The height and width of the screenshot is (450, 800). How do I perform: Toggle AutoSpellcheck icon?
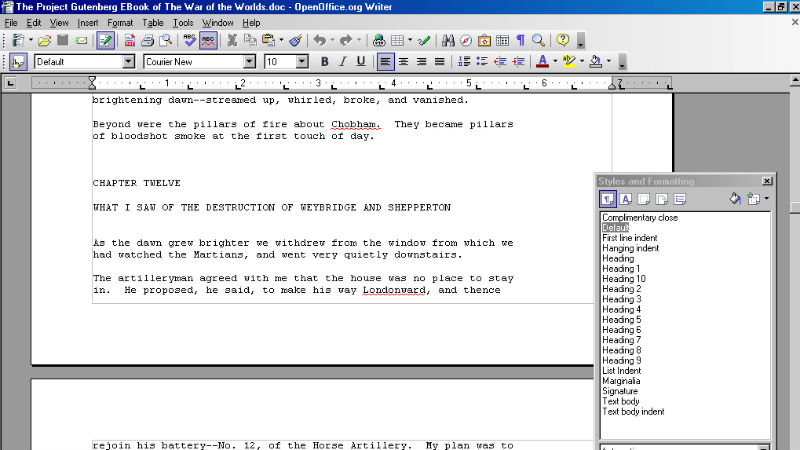click(208, 40)
